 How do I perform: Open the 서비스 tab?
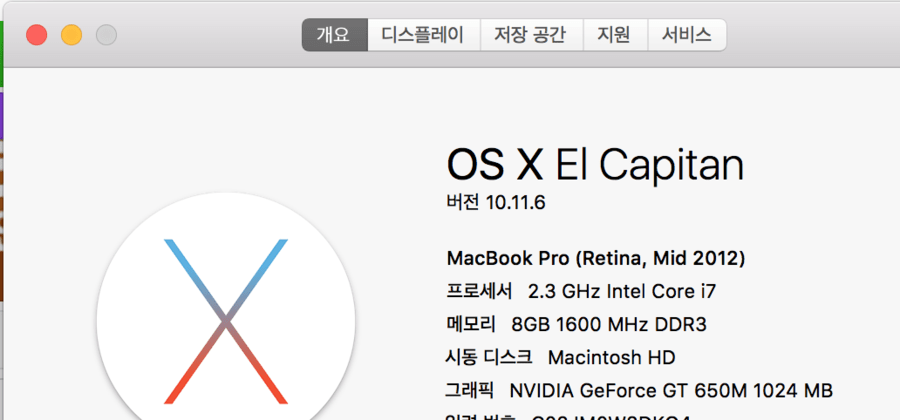[686, 35]
